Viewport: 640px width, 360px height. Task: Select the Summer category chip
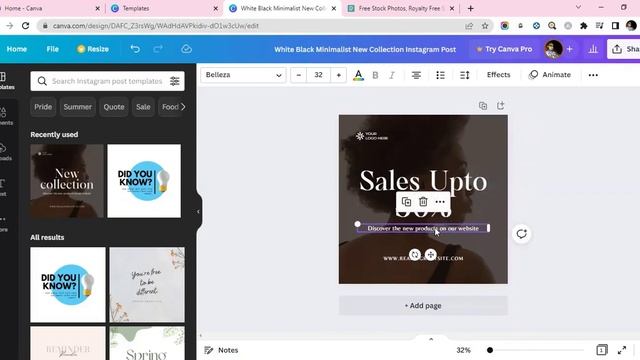pos(78,107)
